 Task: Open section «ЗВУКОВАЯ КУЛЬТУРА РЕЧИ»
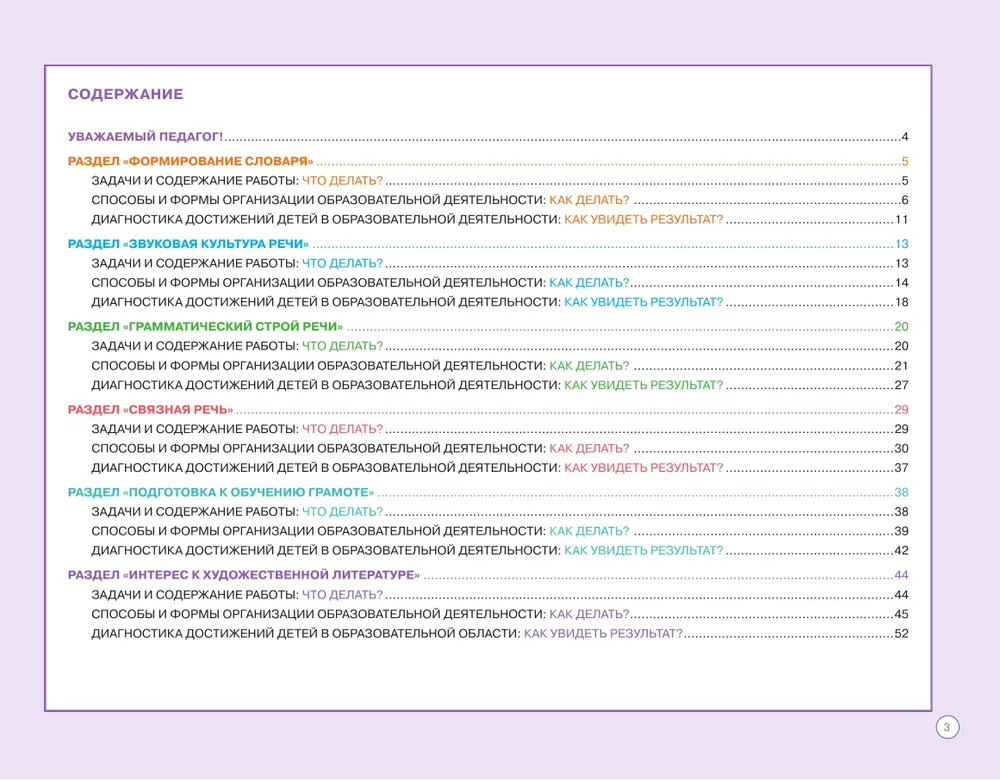188,244
